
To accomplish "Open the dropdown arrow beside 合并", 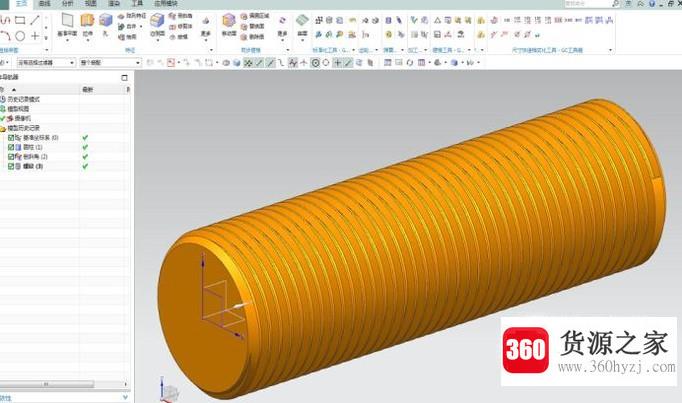I will pyautogui.click(x=141, y=27).
